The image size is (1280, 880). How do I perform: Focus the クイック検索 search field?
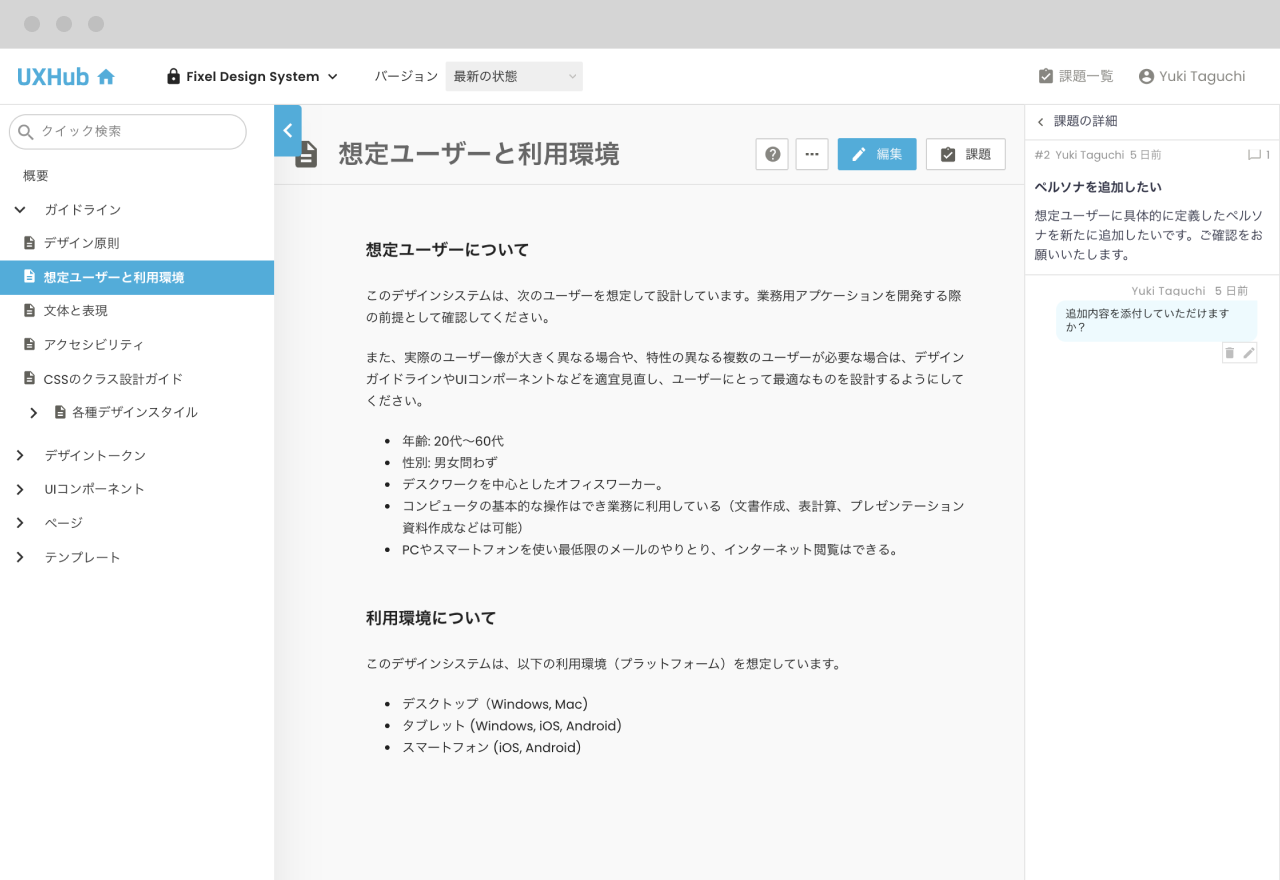click(x=136, y=132)
